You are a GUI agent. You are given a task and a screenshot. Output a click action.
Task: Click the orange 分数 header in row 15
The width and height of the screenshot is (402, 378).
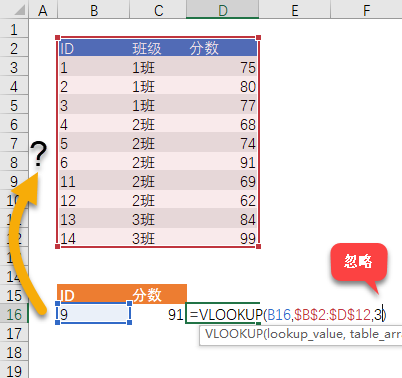pyautogui.click(x=158, y=294)
